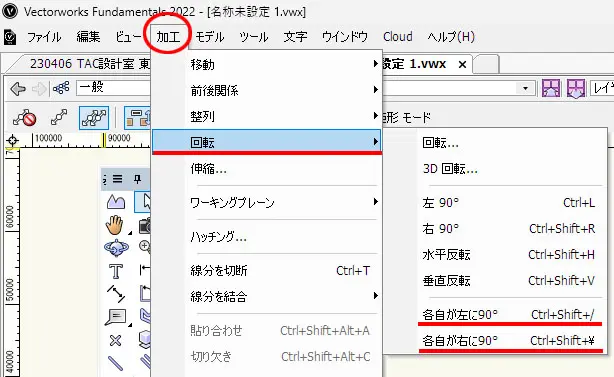Click the 一般 class field
This screenshot has height=377, width=614.
pyautogui.click(x=114, y=88)
